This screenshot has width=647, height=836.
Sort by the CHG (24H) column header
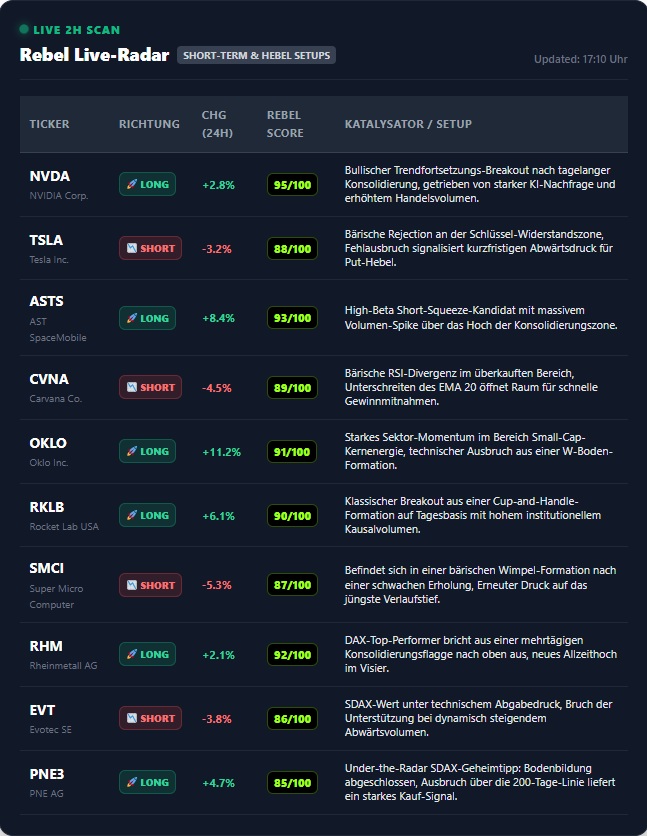[x=217, y=124]
